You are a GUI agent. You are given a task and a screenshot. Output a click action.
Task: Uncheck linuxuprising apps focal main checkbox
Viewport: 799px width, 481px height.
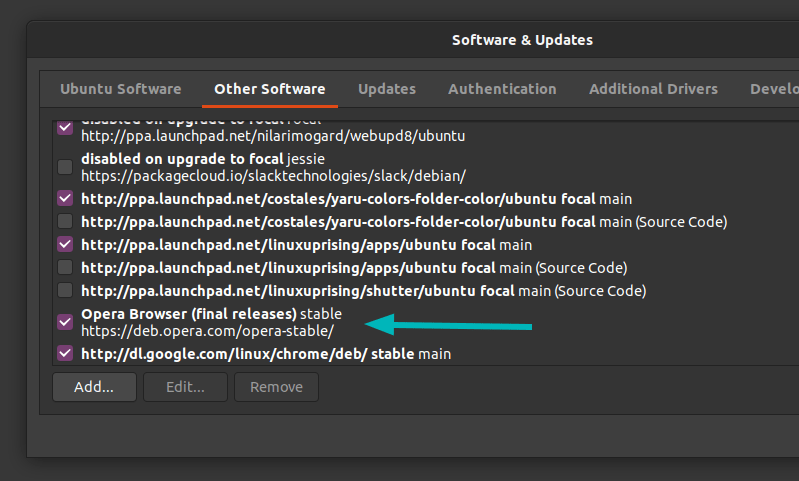tap(65, 244)
